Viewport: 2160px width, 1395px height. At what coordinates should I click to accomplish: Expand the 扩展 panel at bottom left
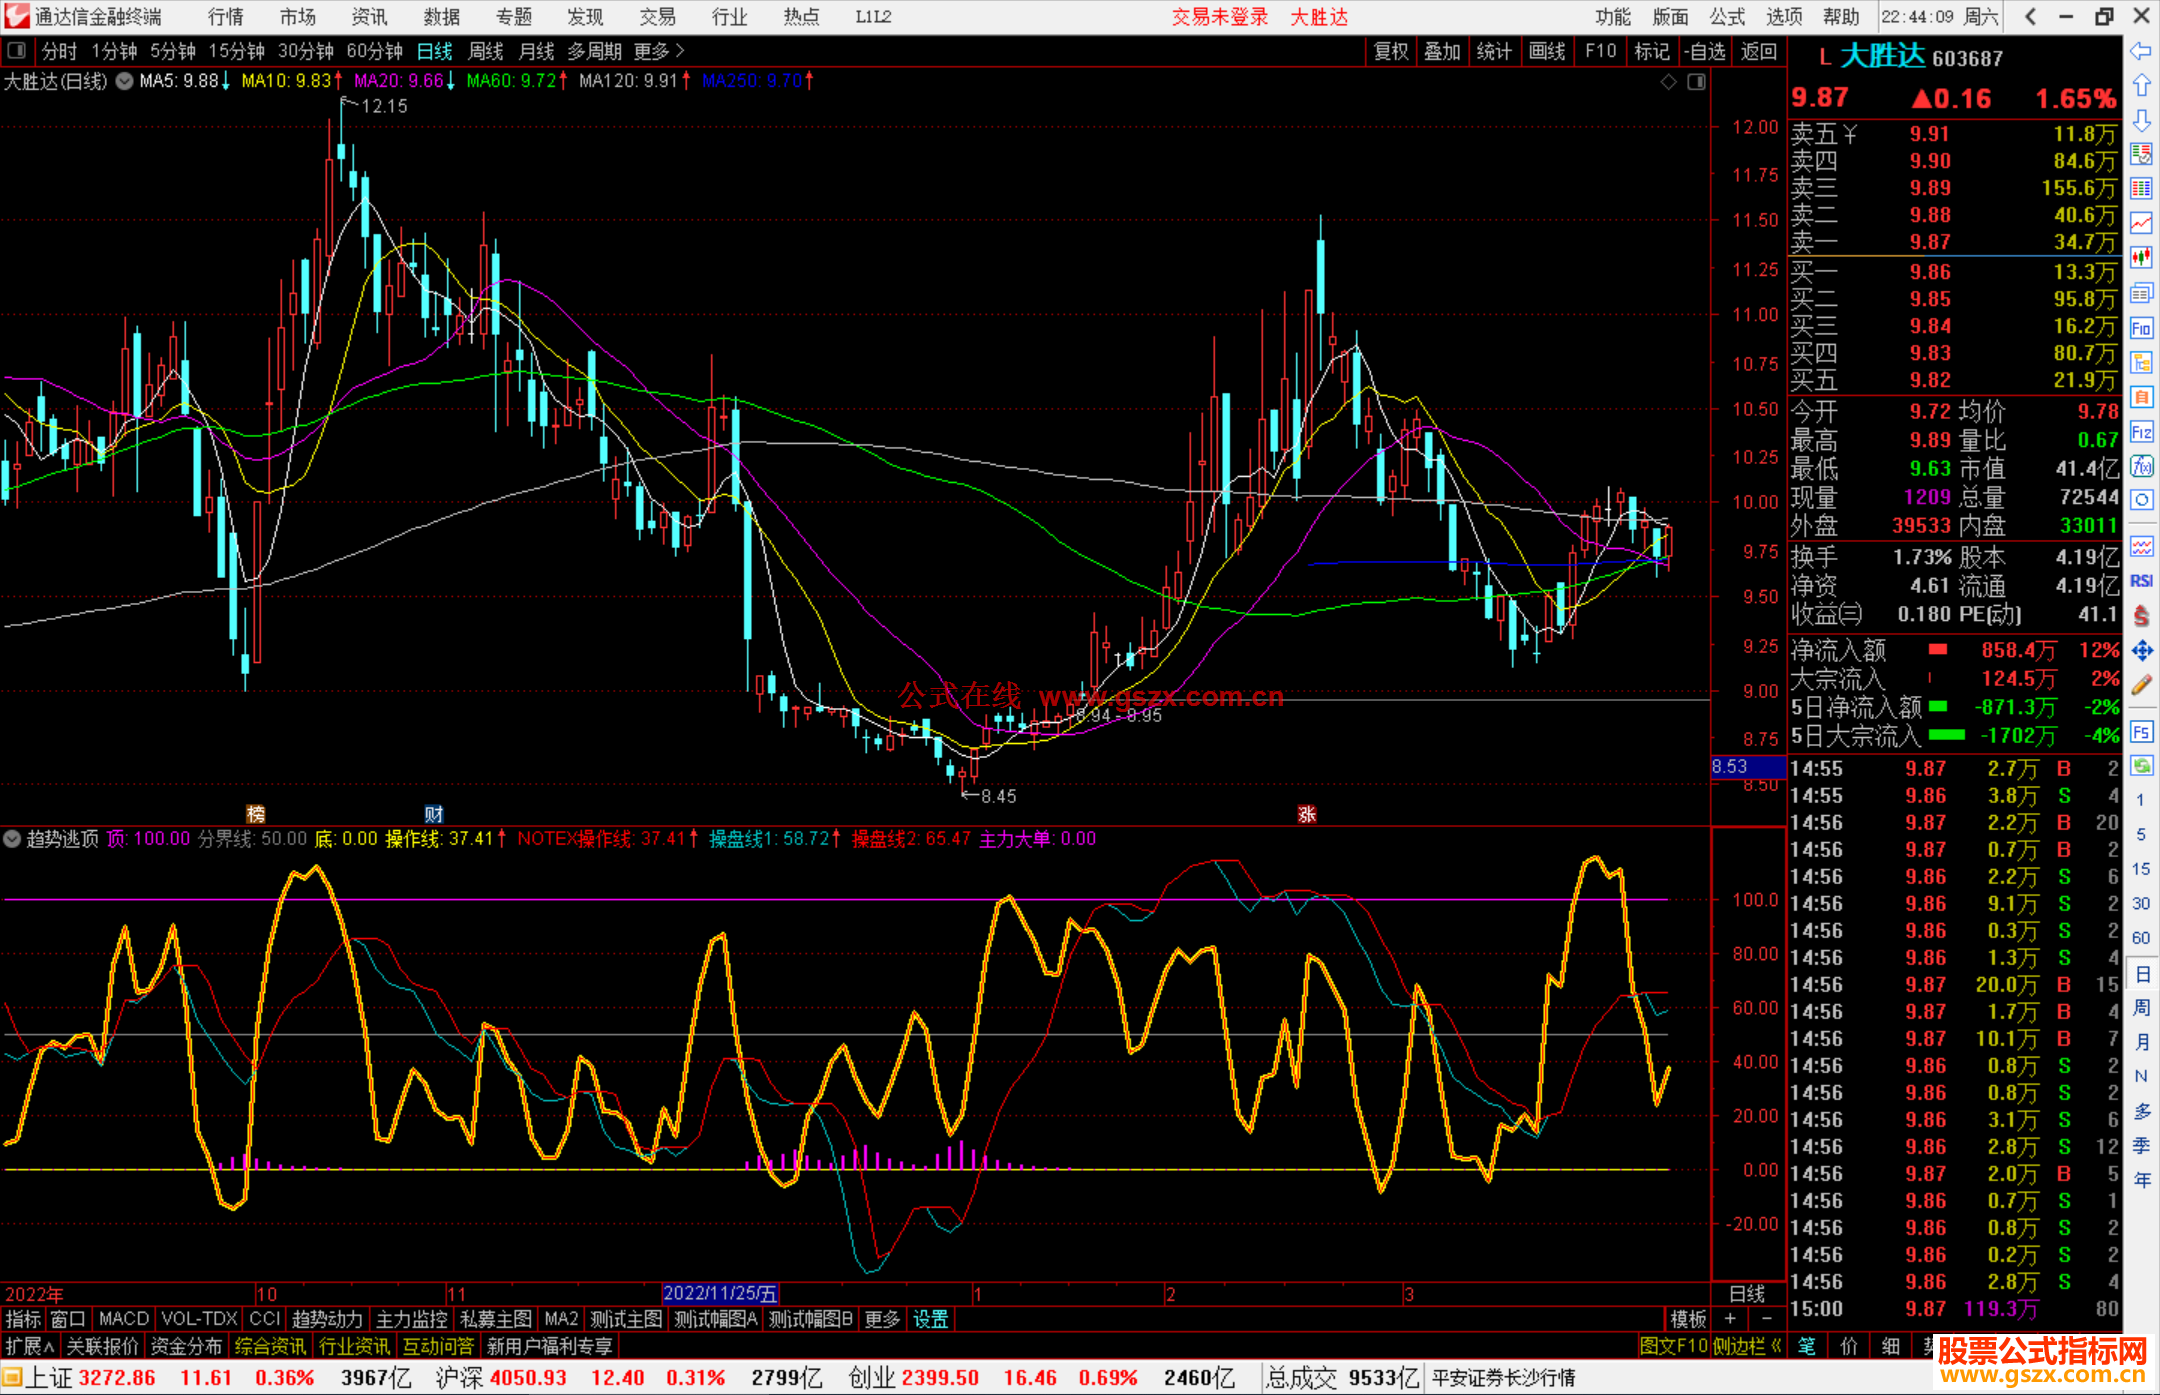click(x=29, y=1347)
